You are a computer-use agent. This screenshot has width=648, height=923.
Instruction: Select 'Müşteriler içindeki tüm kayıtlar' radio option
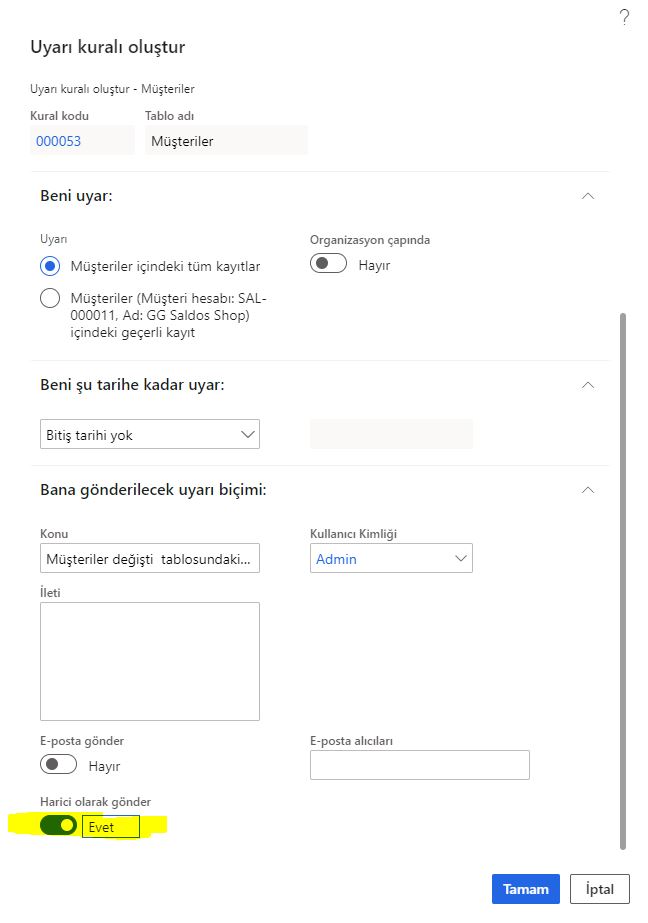(x=50, y=266)
